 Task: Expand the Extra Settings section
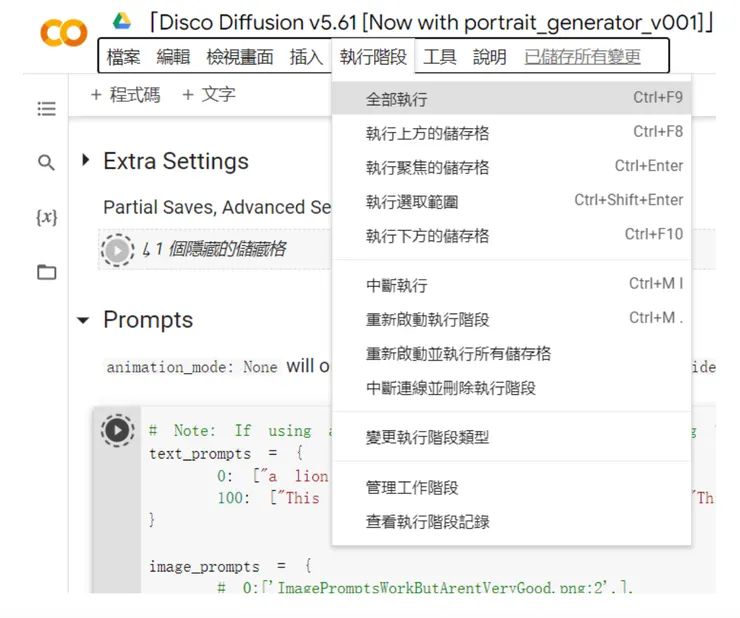(85, 161)
